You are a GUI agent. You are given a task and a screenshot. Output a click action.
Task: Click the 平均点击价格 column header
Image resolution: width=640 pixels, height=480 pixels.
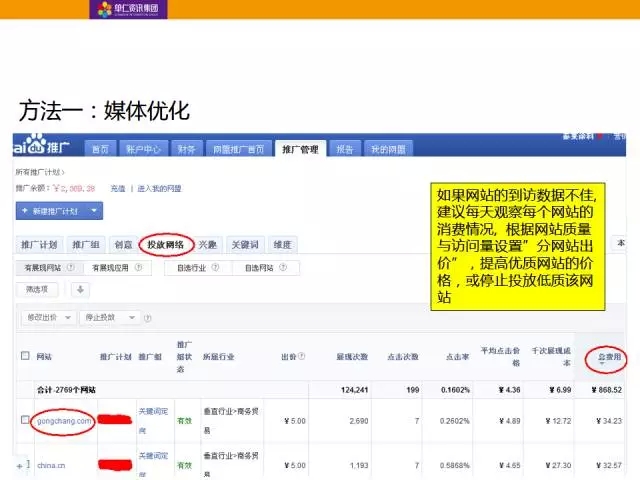500,356
